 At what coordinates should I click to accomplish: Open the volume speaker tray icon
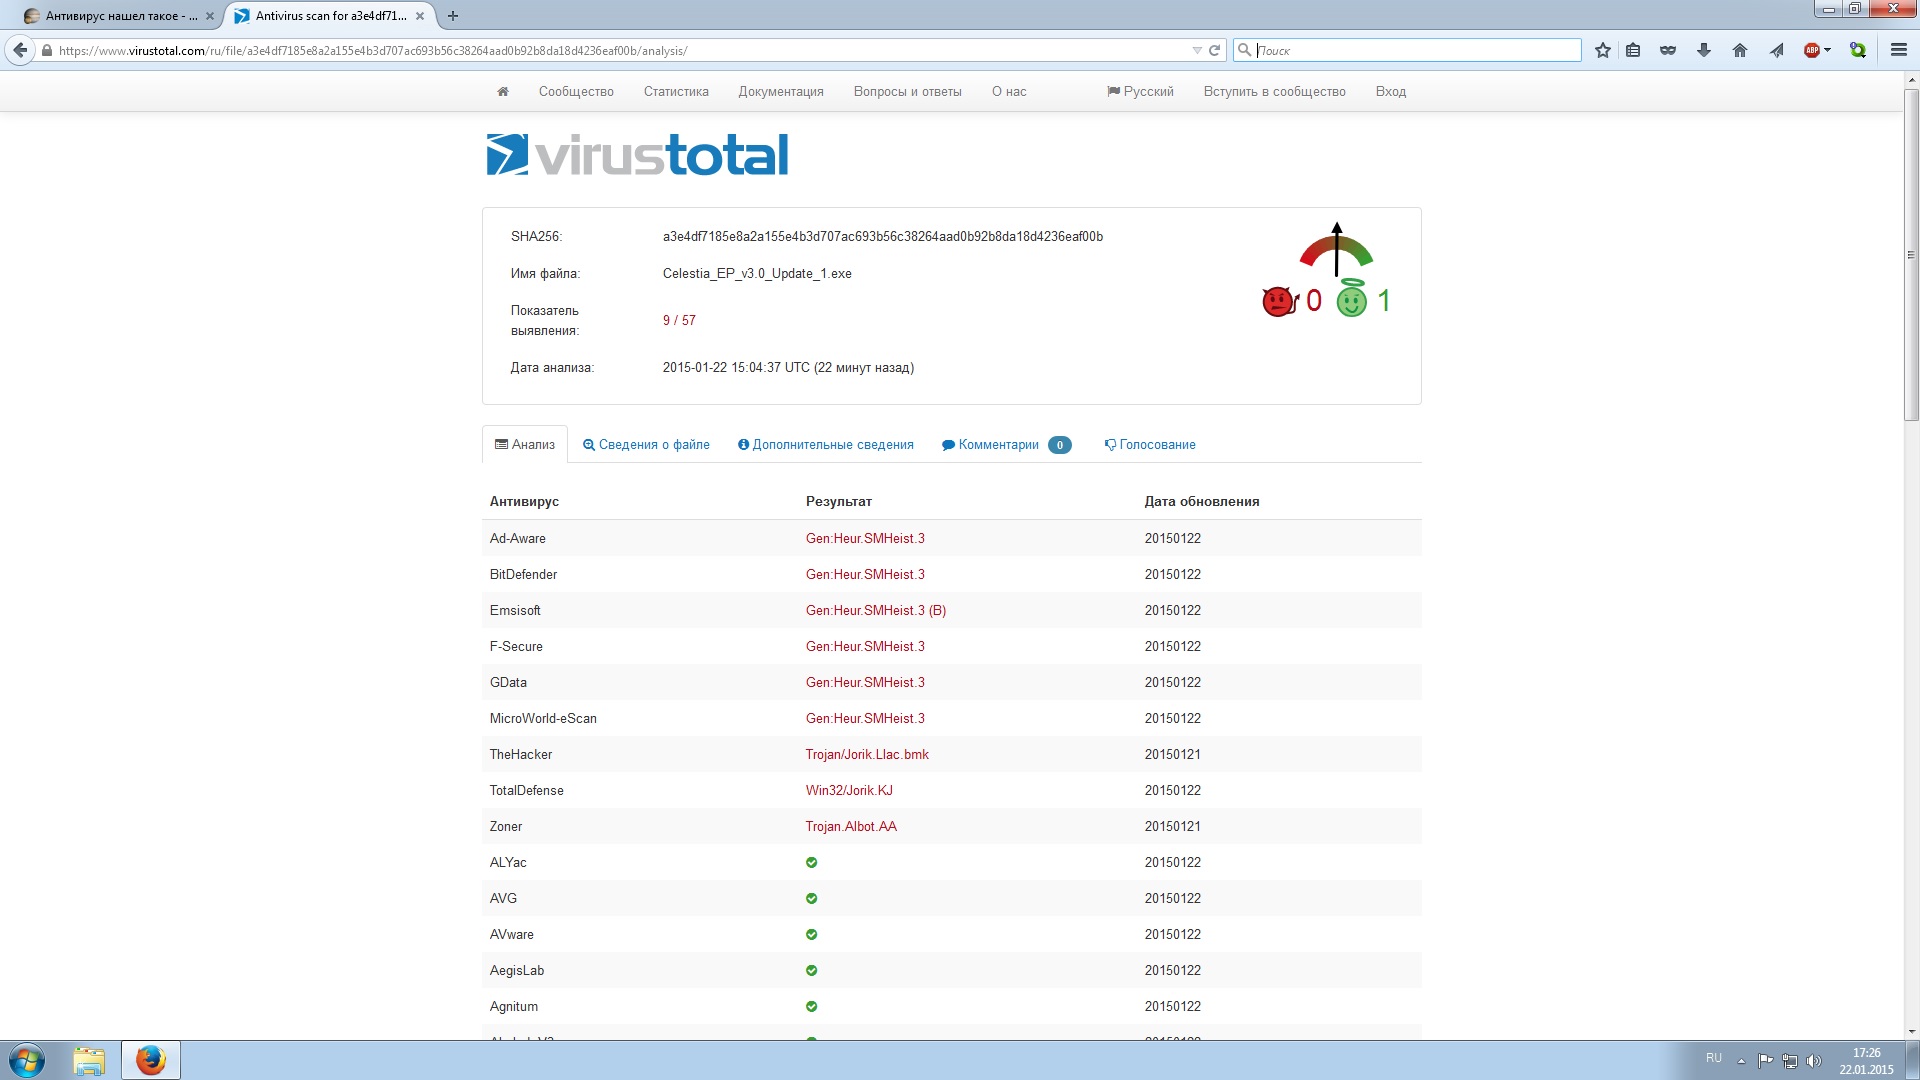pyautogui.click(x=1813, y=1061)
